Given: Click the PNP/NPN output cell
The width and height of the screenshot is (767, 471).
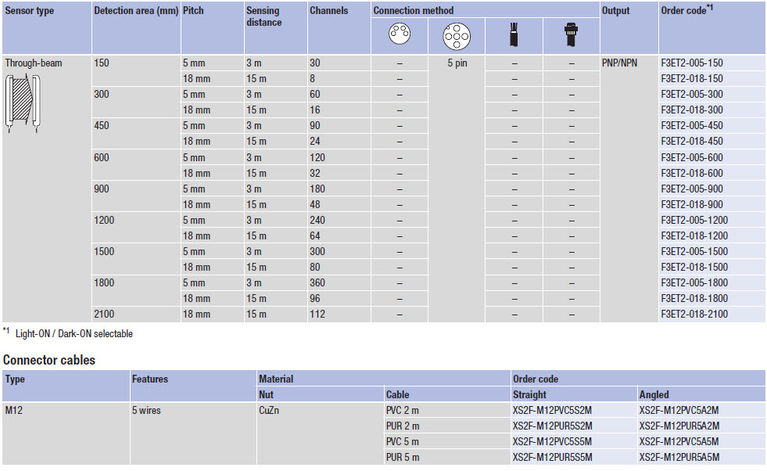Looking at the screenshot, I should pos(624,63).
